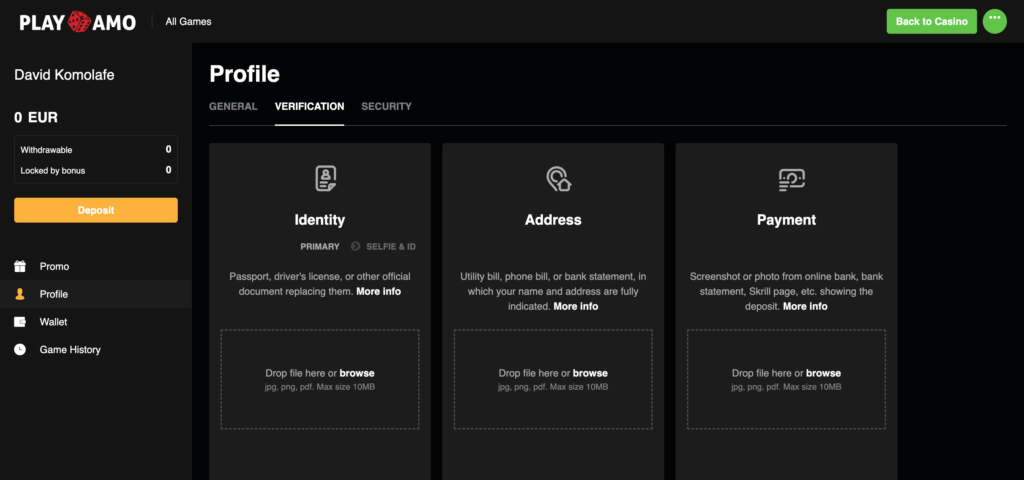
Task: Open All Games in top bar
Action: click(x=188, y=22)
